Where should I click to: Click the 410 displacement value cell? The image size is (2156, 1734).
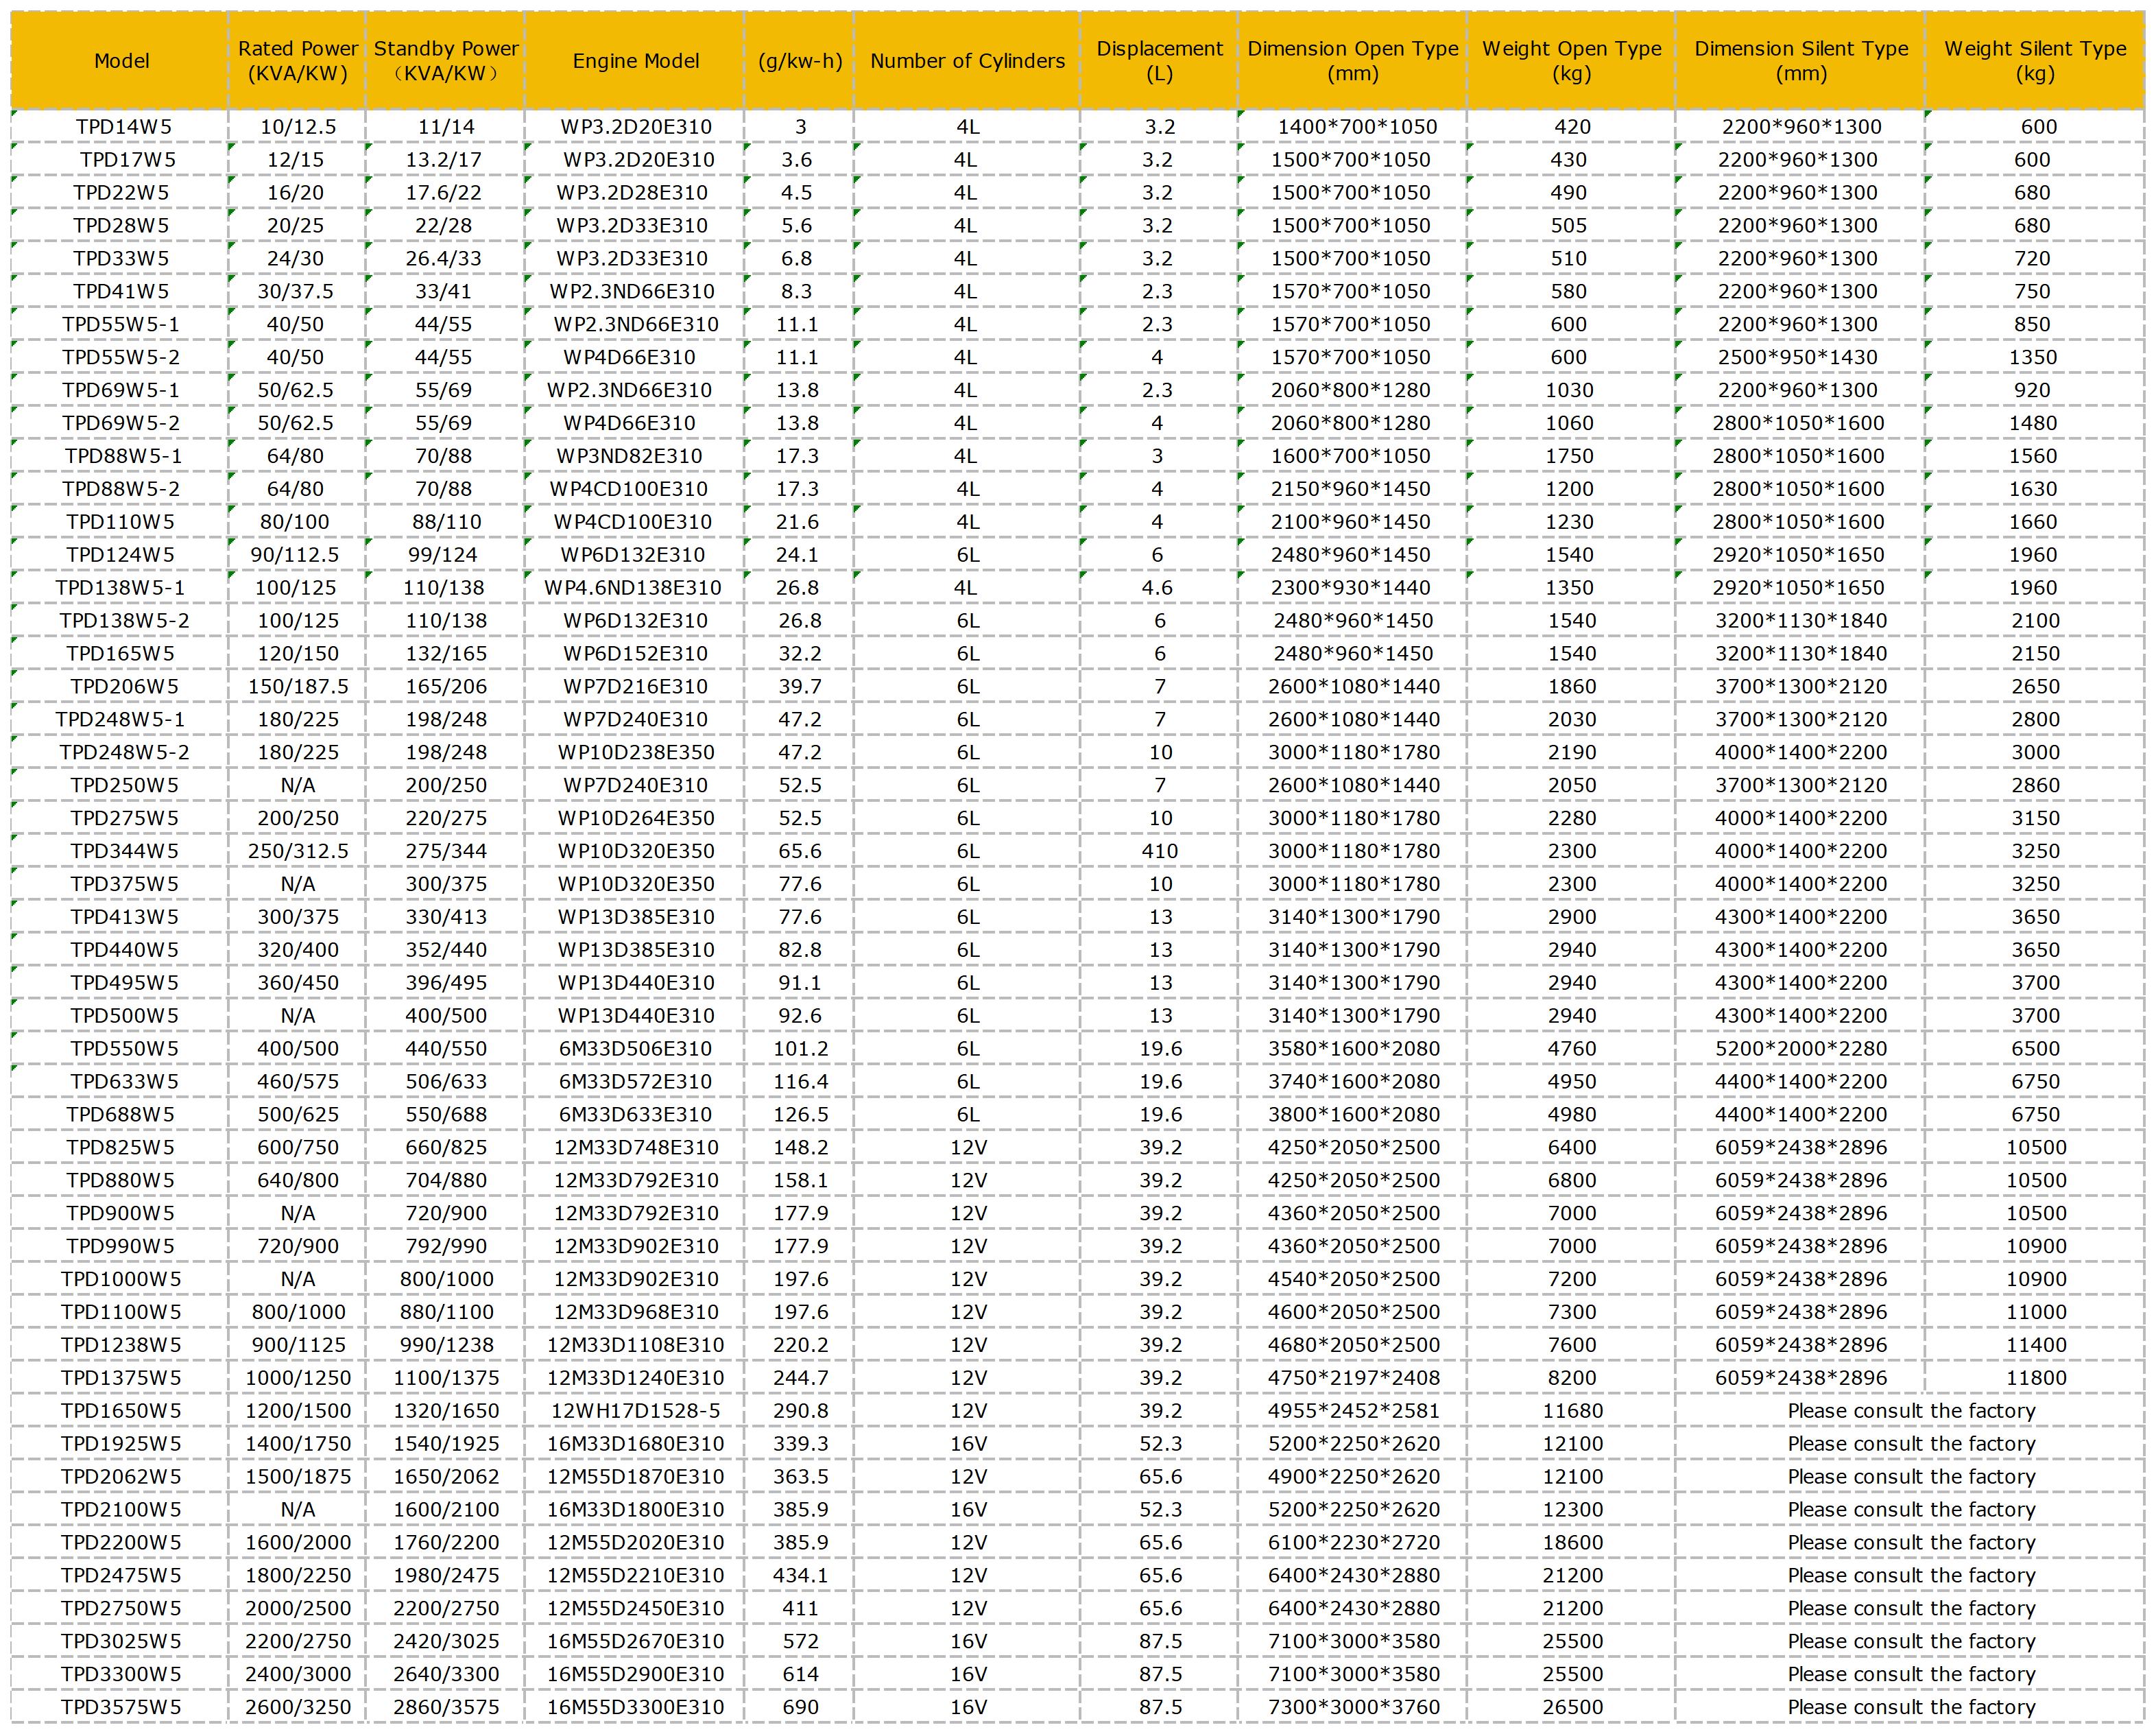[x=1159, y=851]
